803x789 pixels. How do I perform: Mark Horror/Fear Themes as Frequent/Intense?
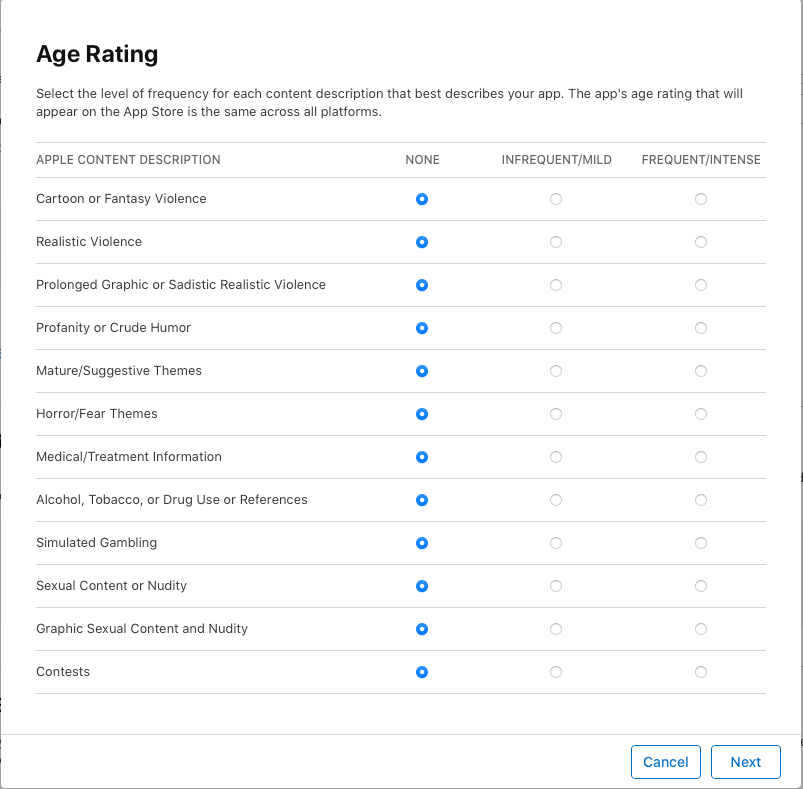click(701, 414)
